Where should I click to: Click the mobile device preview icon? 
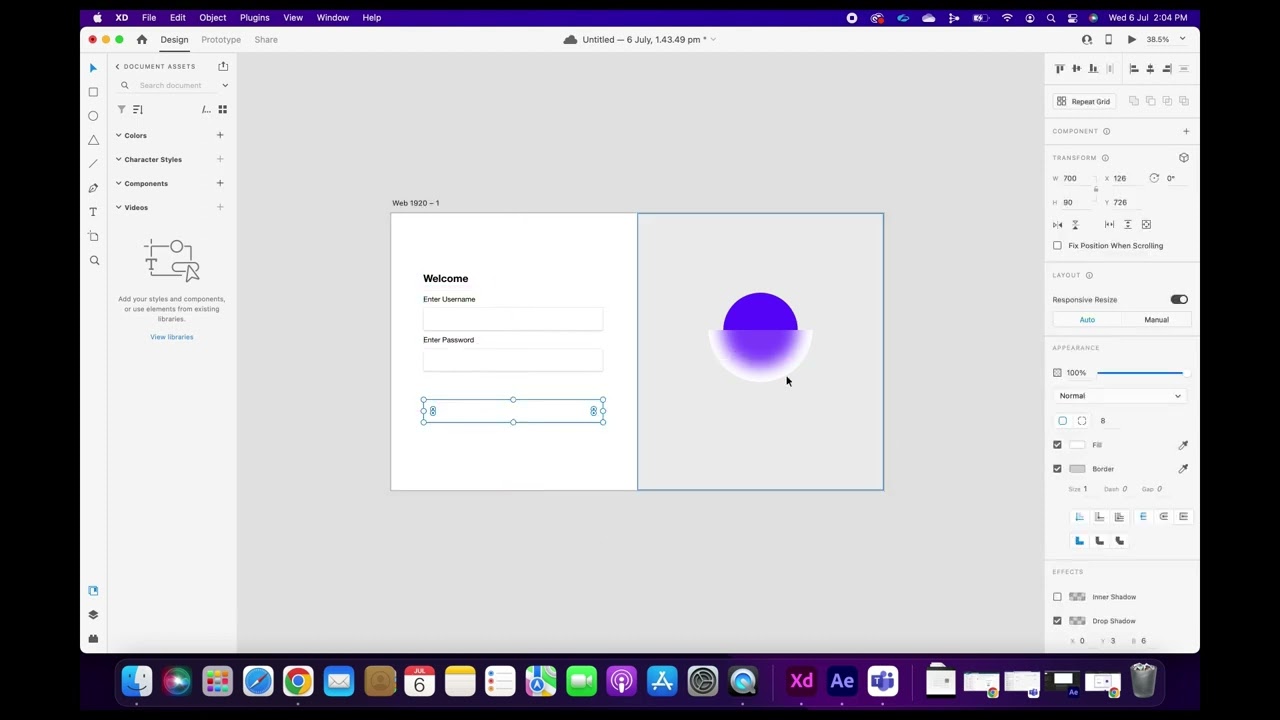click(x=1108, y=40)
